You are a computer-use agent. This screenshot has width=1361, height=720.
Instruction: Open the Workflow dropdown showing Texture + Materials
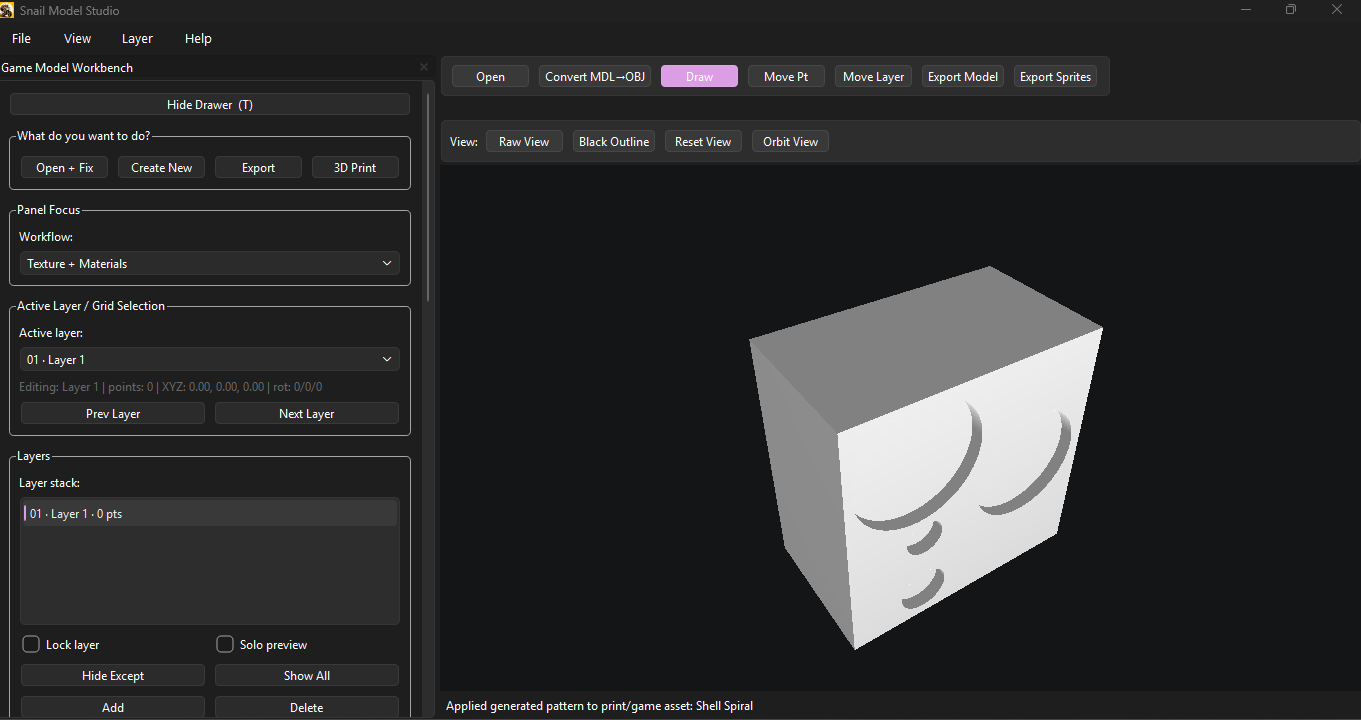[209, 263]
